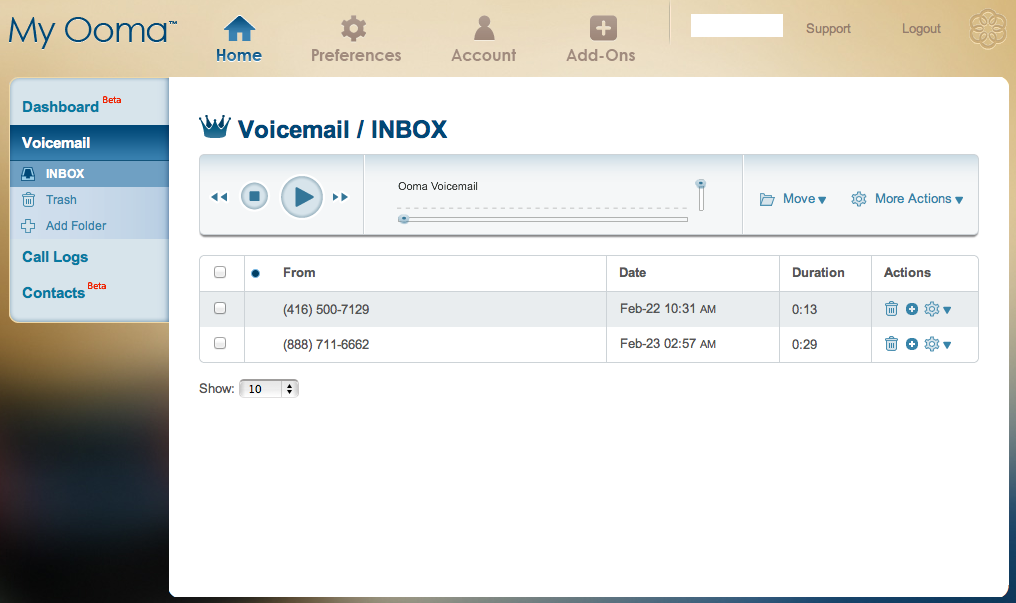
Task: Open Contacts Beta in sidebar
Action: [x=64, y=291]
